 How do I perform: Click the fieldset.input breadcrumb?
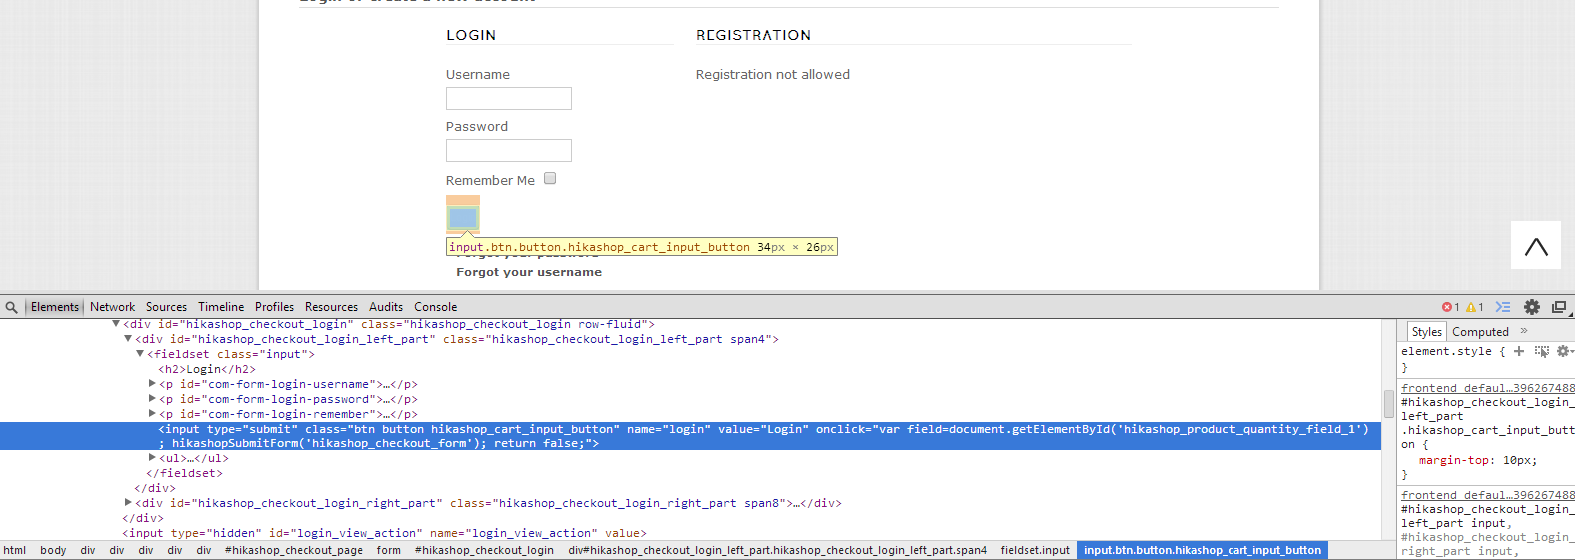(1035, 550)
